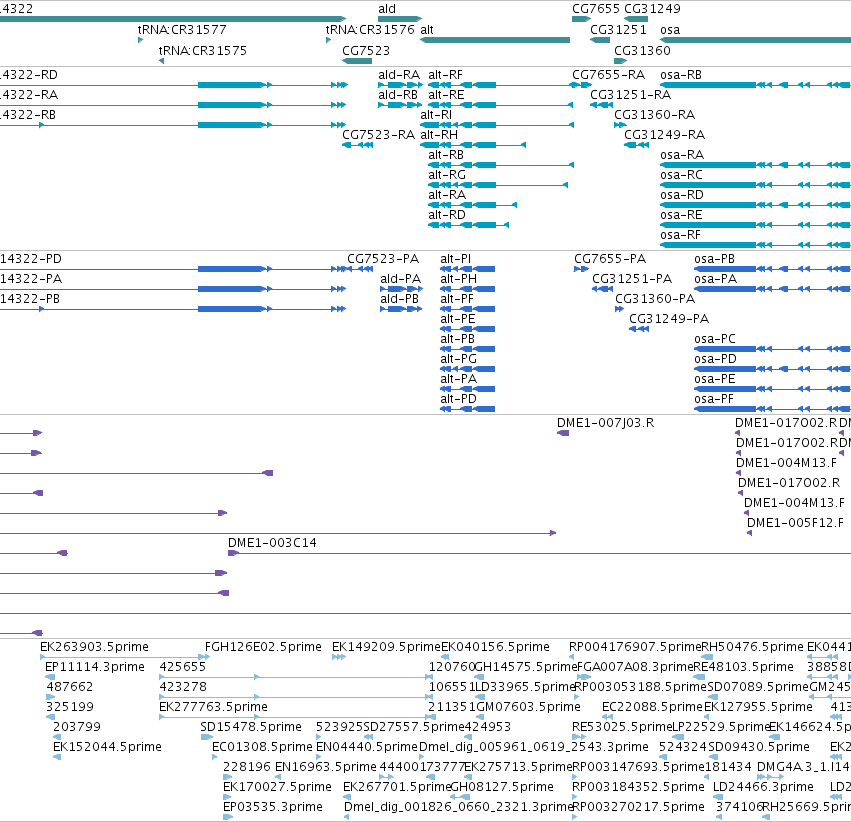Click the alt-RI transcript label
This screenshot has height=822, width=851.
(x=436, y=114)
